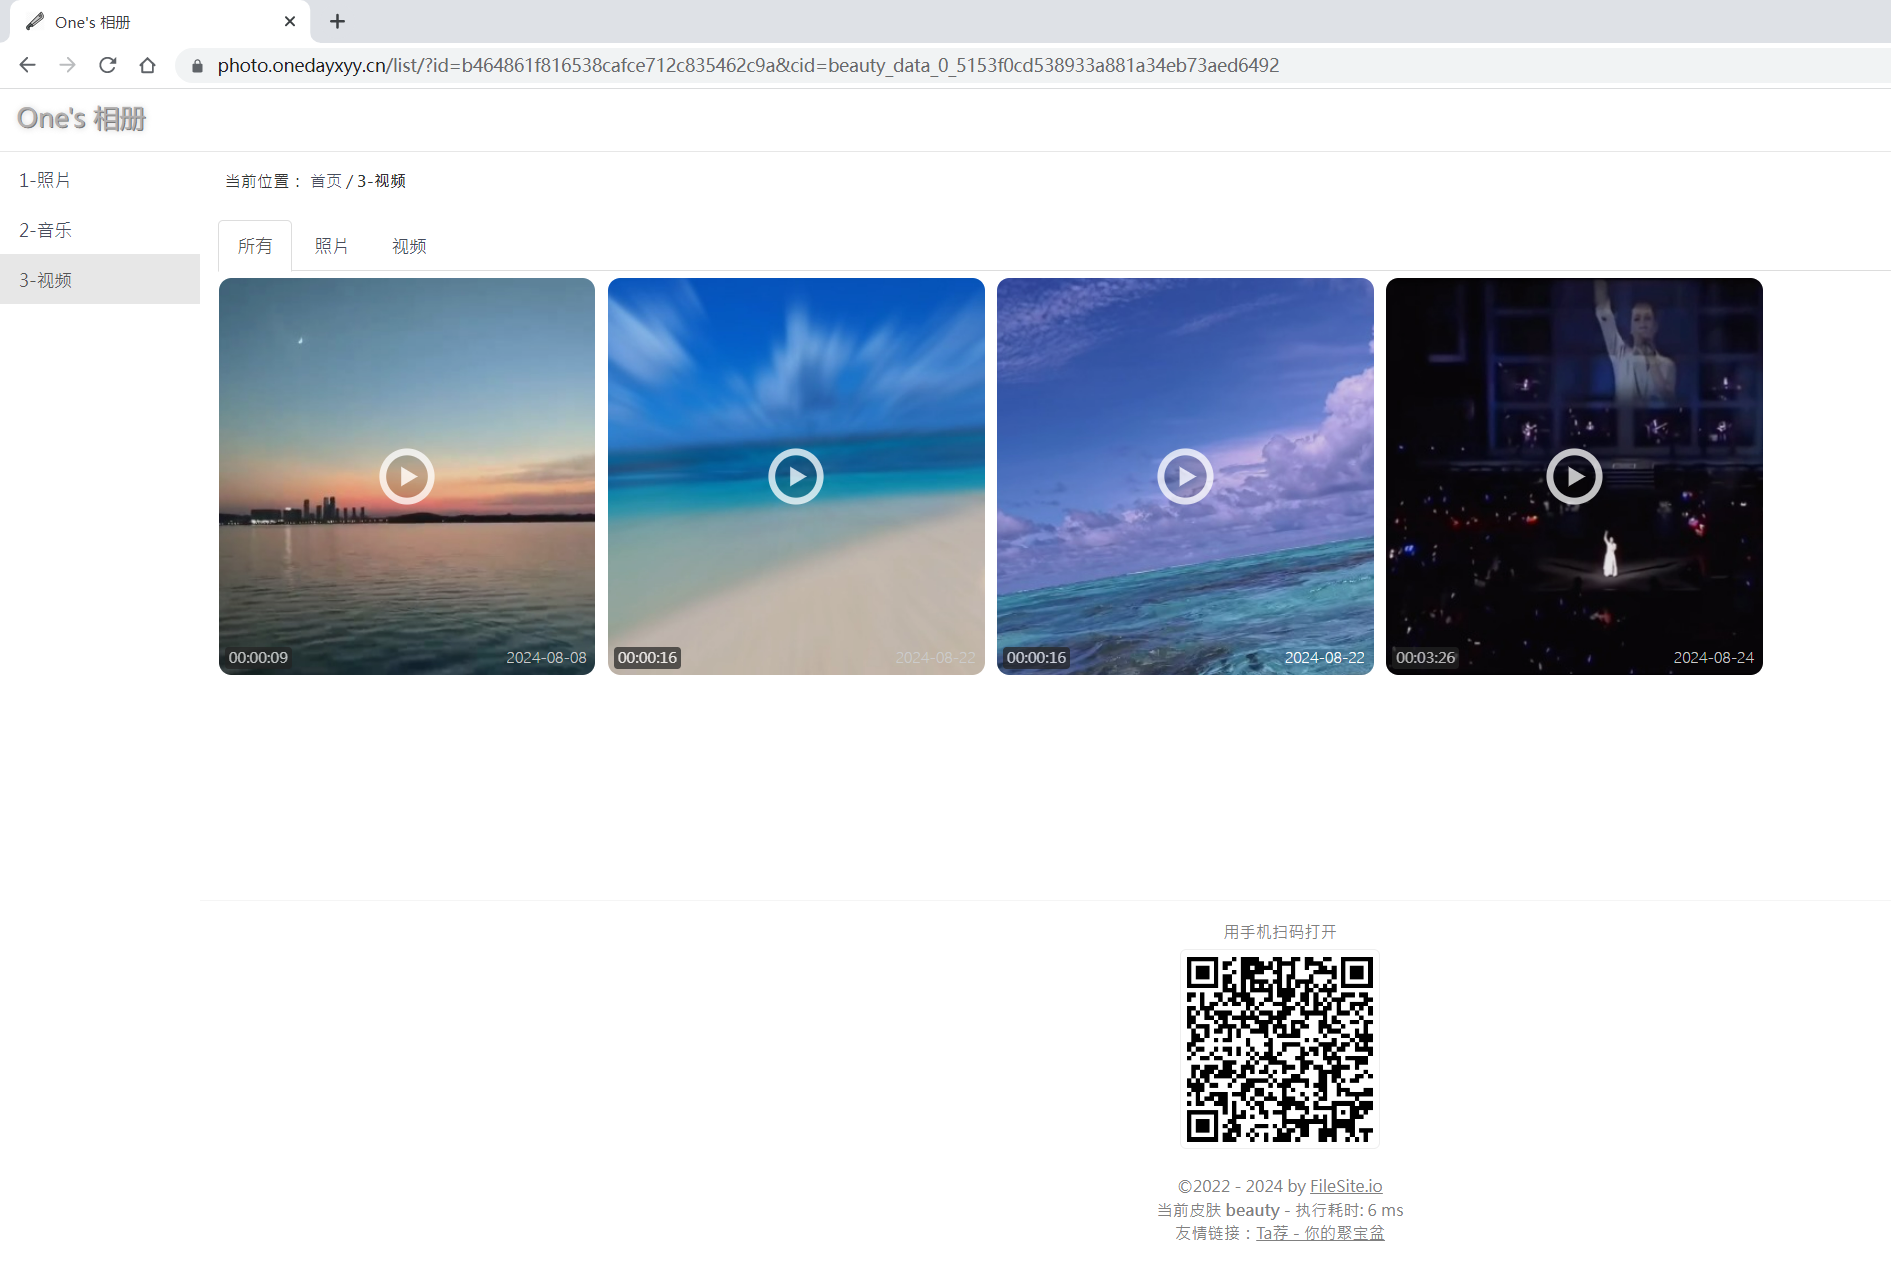Screen dimensions: 1891x1274
Task: Click the 2024-08-22 date on ocean clouds video
Action: point(1324,658)
